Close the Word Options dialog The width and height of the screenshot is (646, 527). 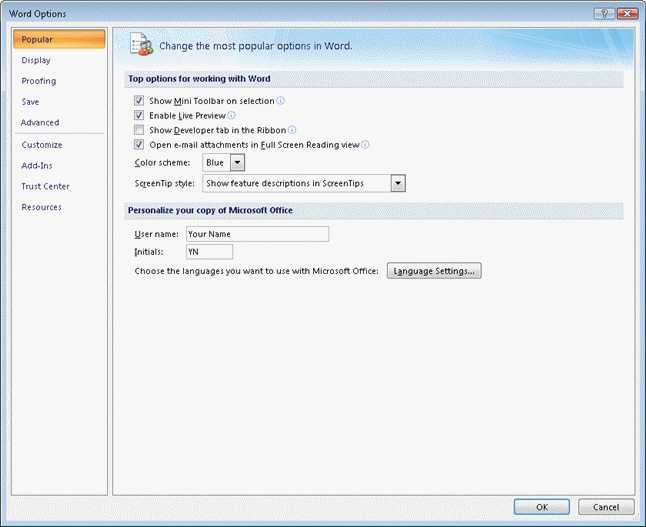point(627,14)
